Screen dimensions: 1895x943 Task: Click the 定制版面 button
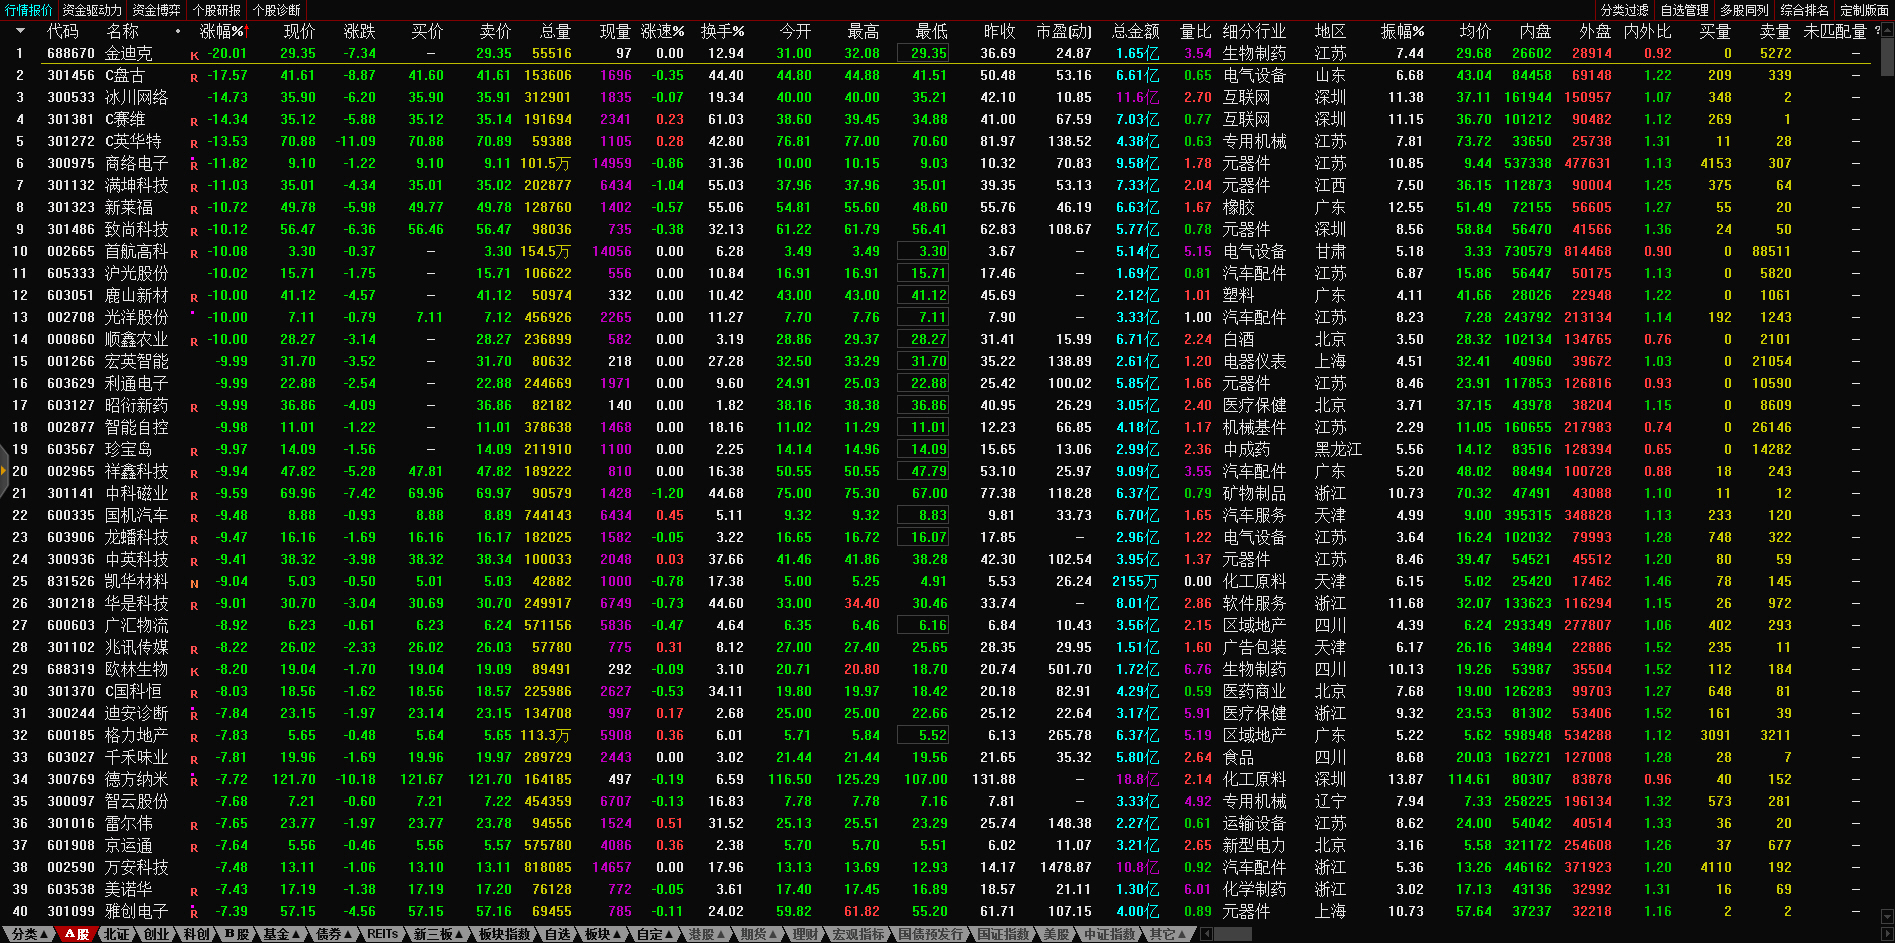tap(1864, 10)
